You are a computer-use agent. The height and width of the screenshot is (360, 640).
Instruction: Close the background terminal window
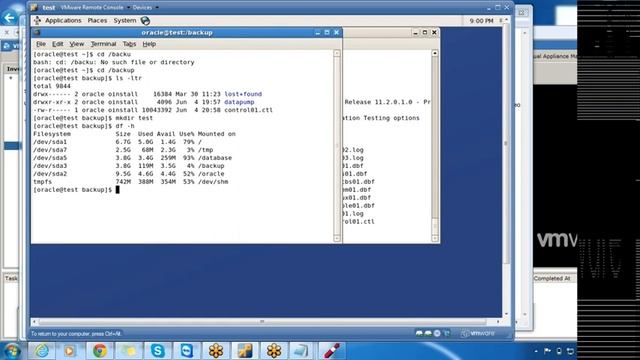pyautogui.click(x=434, y=32)
